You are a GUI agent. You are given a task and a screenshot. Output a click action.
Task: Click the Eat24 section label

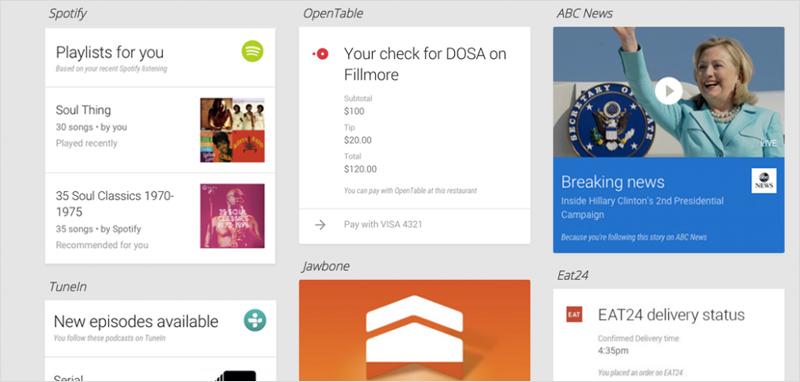click(x=572, y=275)
